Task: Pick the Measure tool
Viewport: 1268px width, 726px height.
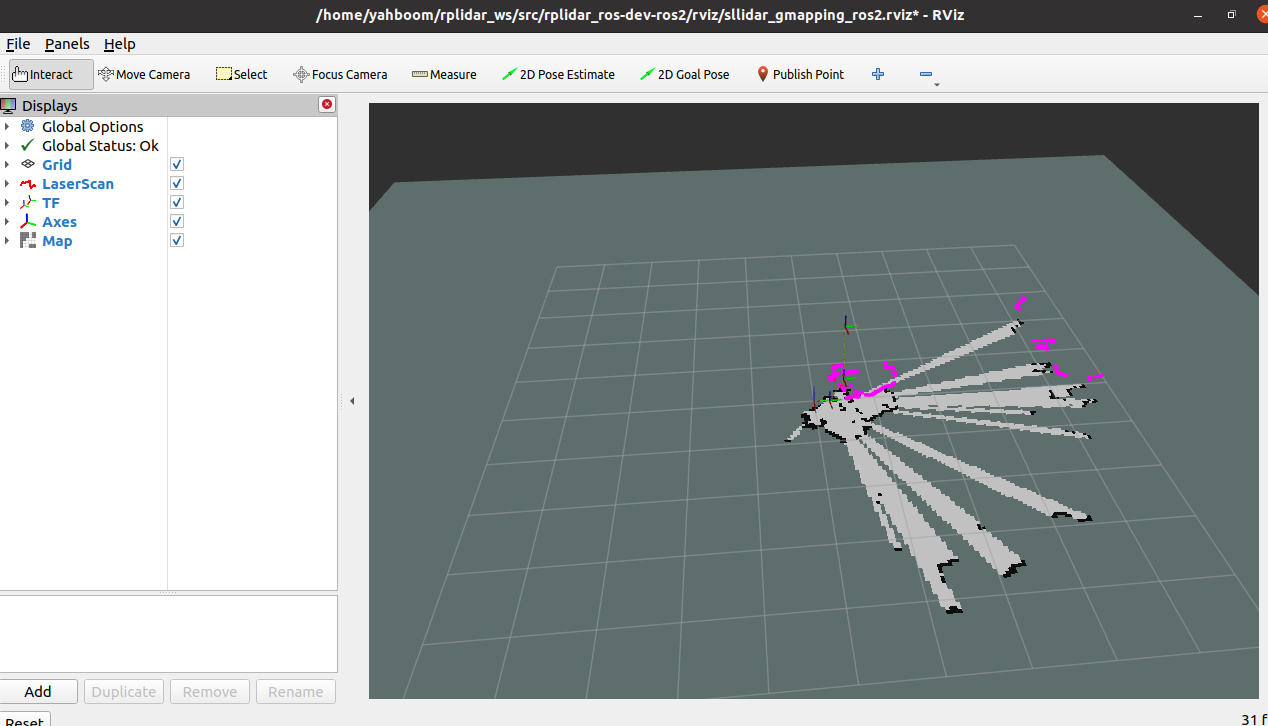Action: click(444, 74)
